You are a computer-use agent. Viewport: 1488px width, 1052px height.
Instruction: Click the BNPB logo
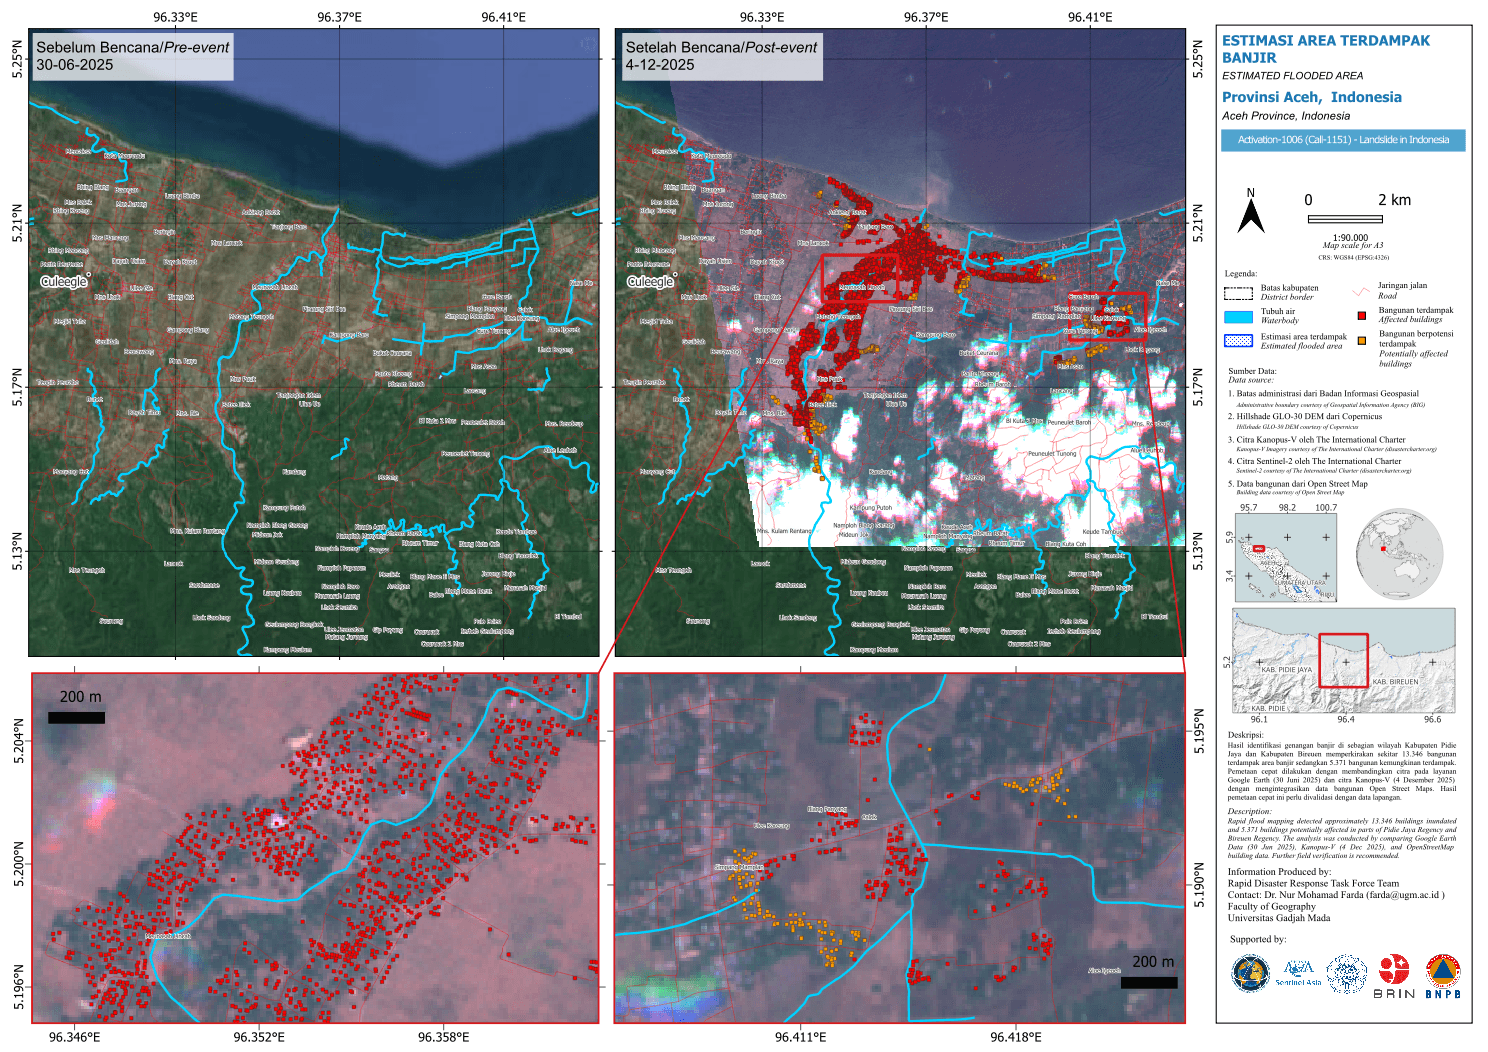pos(1443,976)
